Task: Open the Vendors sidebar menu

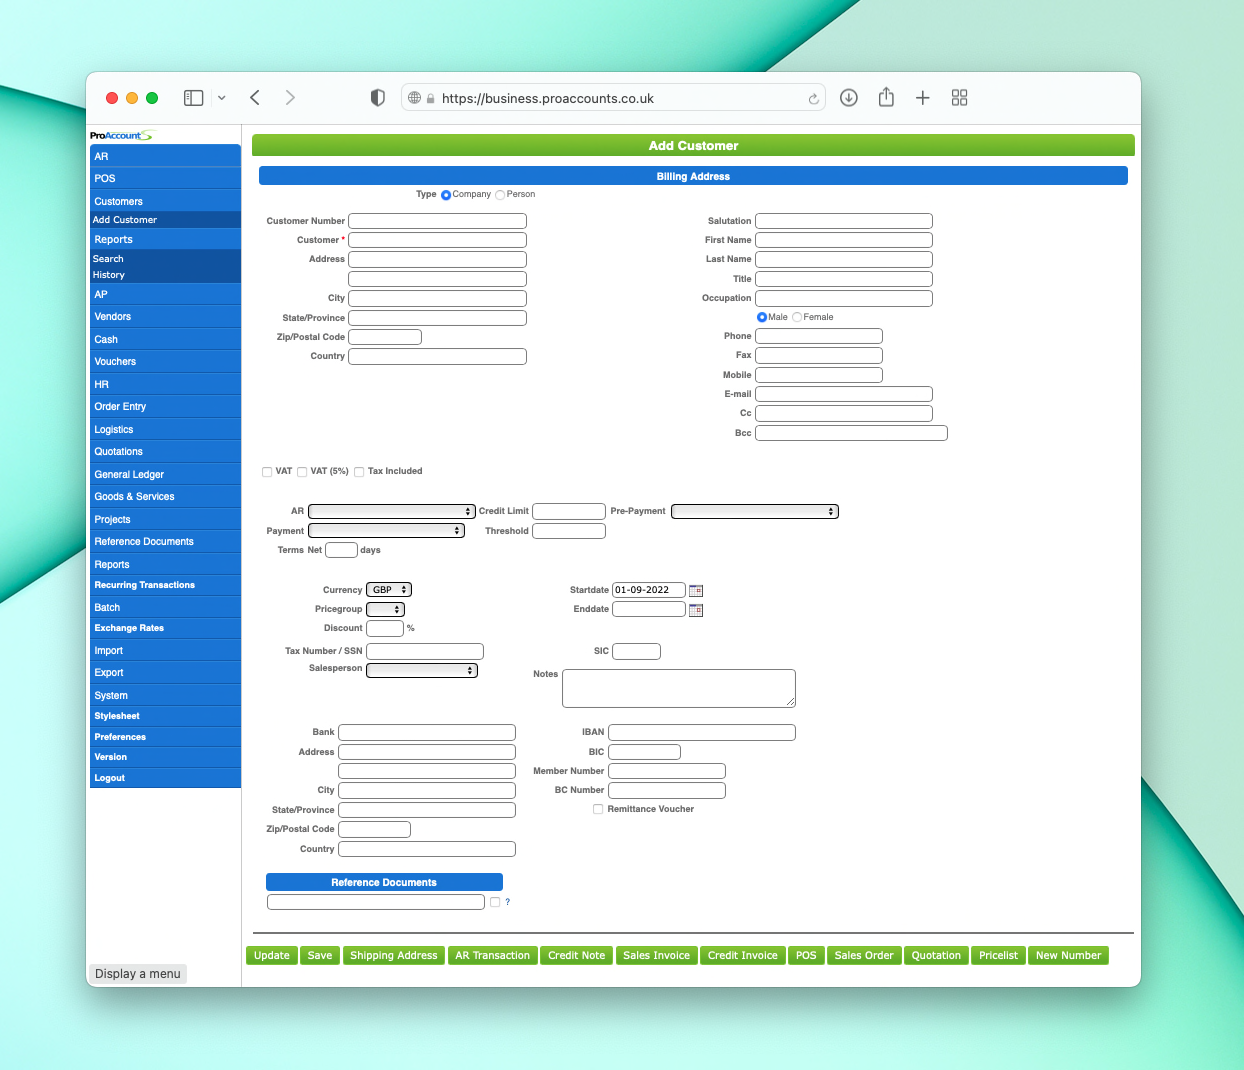Action: [x=165, y=316]
